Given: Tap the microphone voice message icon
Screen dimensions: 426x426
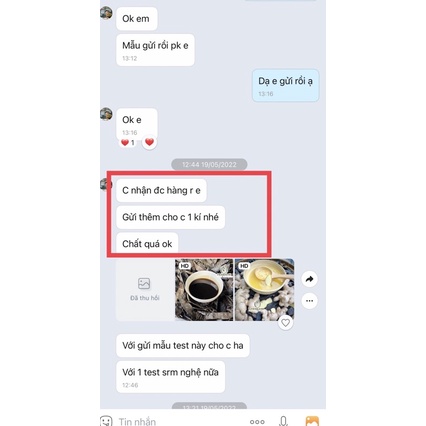Looking at the screenshot, I should click(x=283, y=421).
